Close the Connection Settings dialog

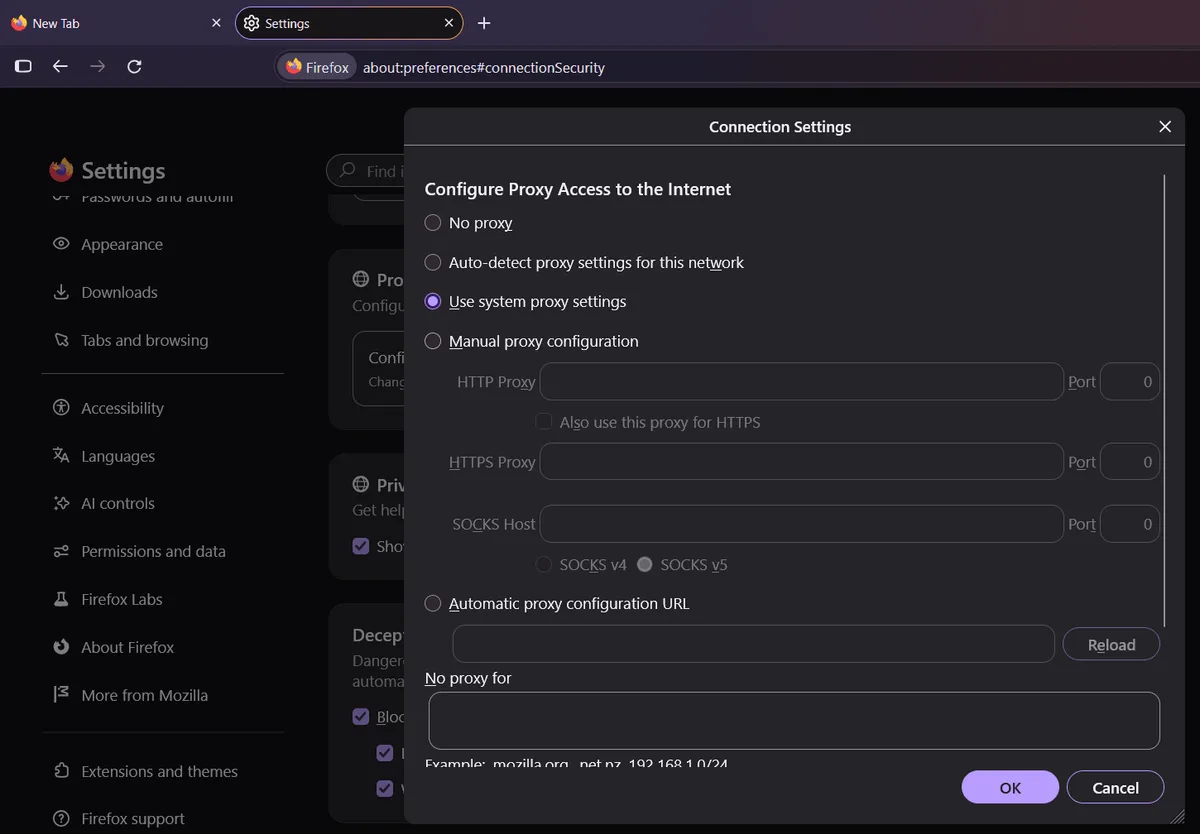point(1165,127)
